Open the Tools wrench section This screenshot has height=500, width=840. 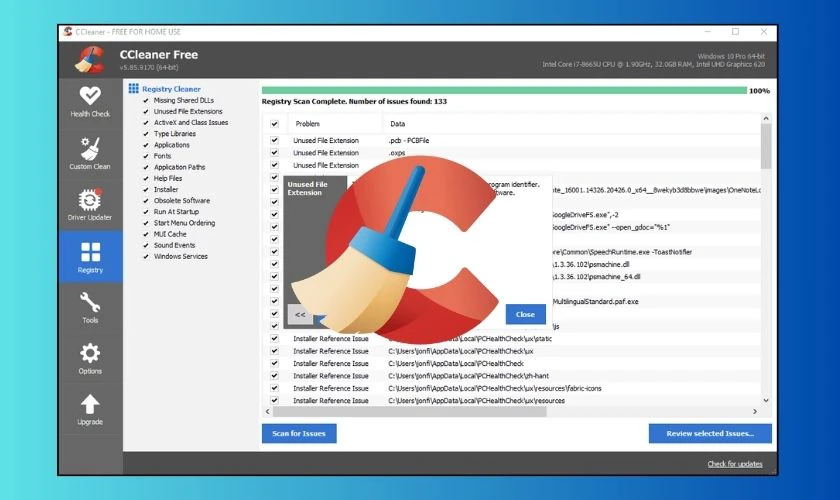coord(90,308)
